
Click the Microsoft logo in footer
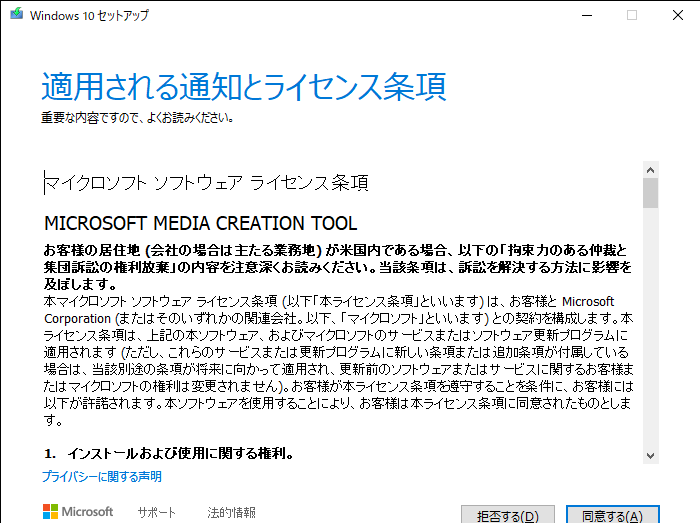[78, 511]
